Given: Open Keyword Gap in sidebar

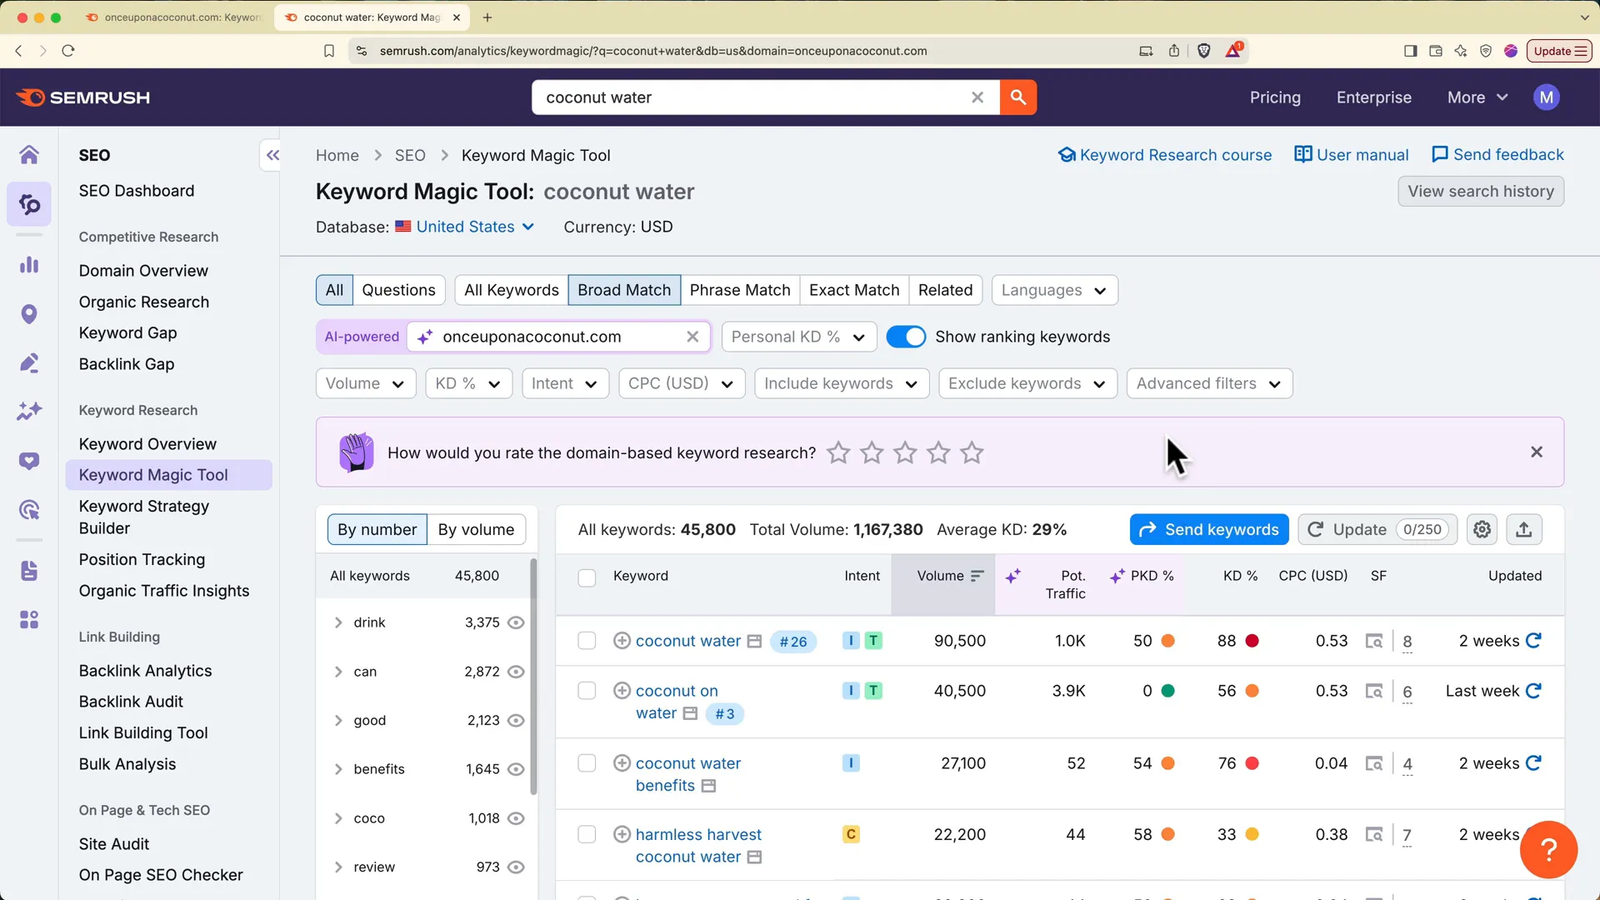Looking at the screenshot, I should 128,333.
